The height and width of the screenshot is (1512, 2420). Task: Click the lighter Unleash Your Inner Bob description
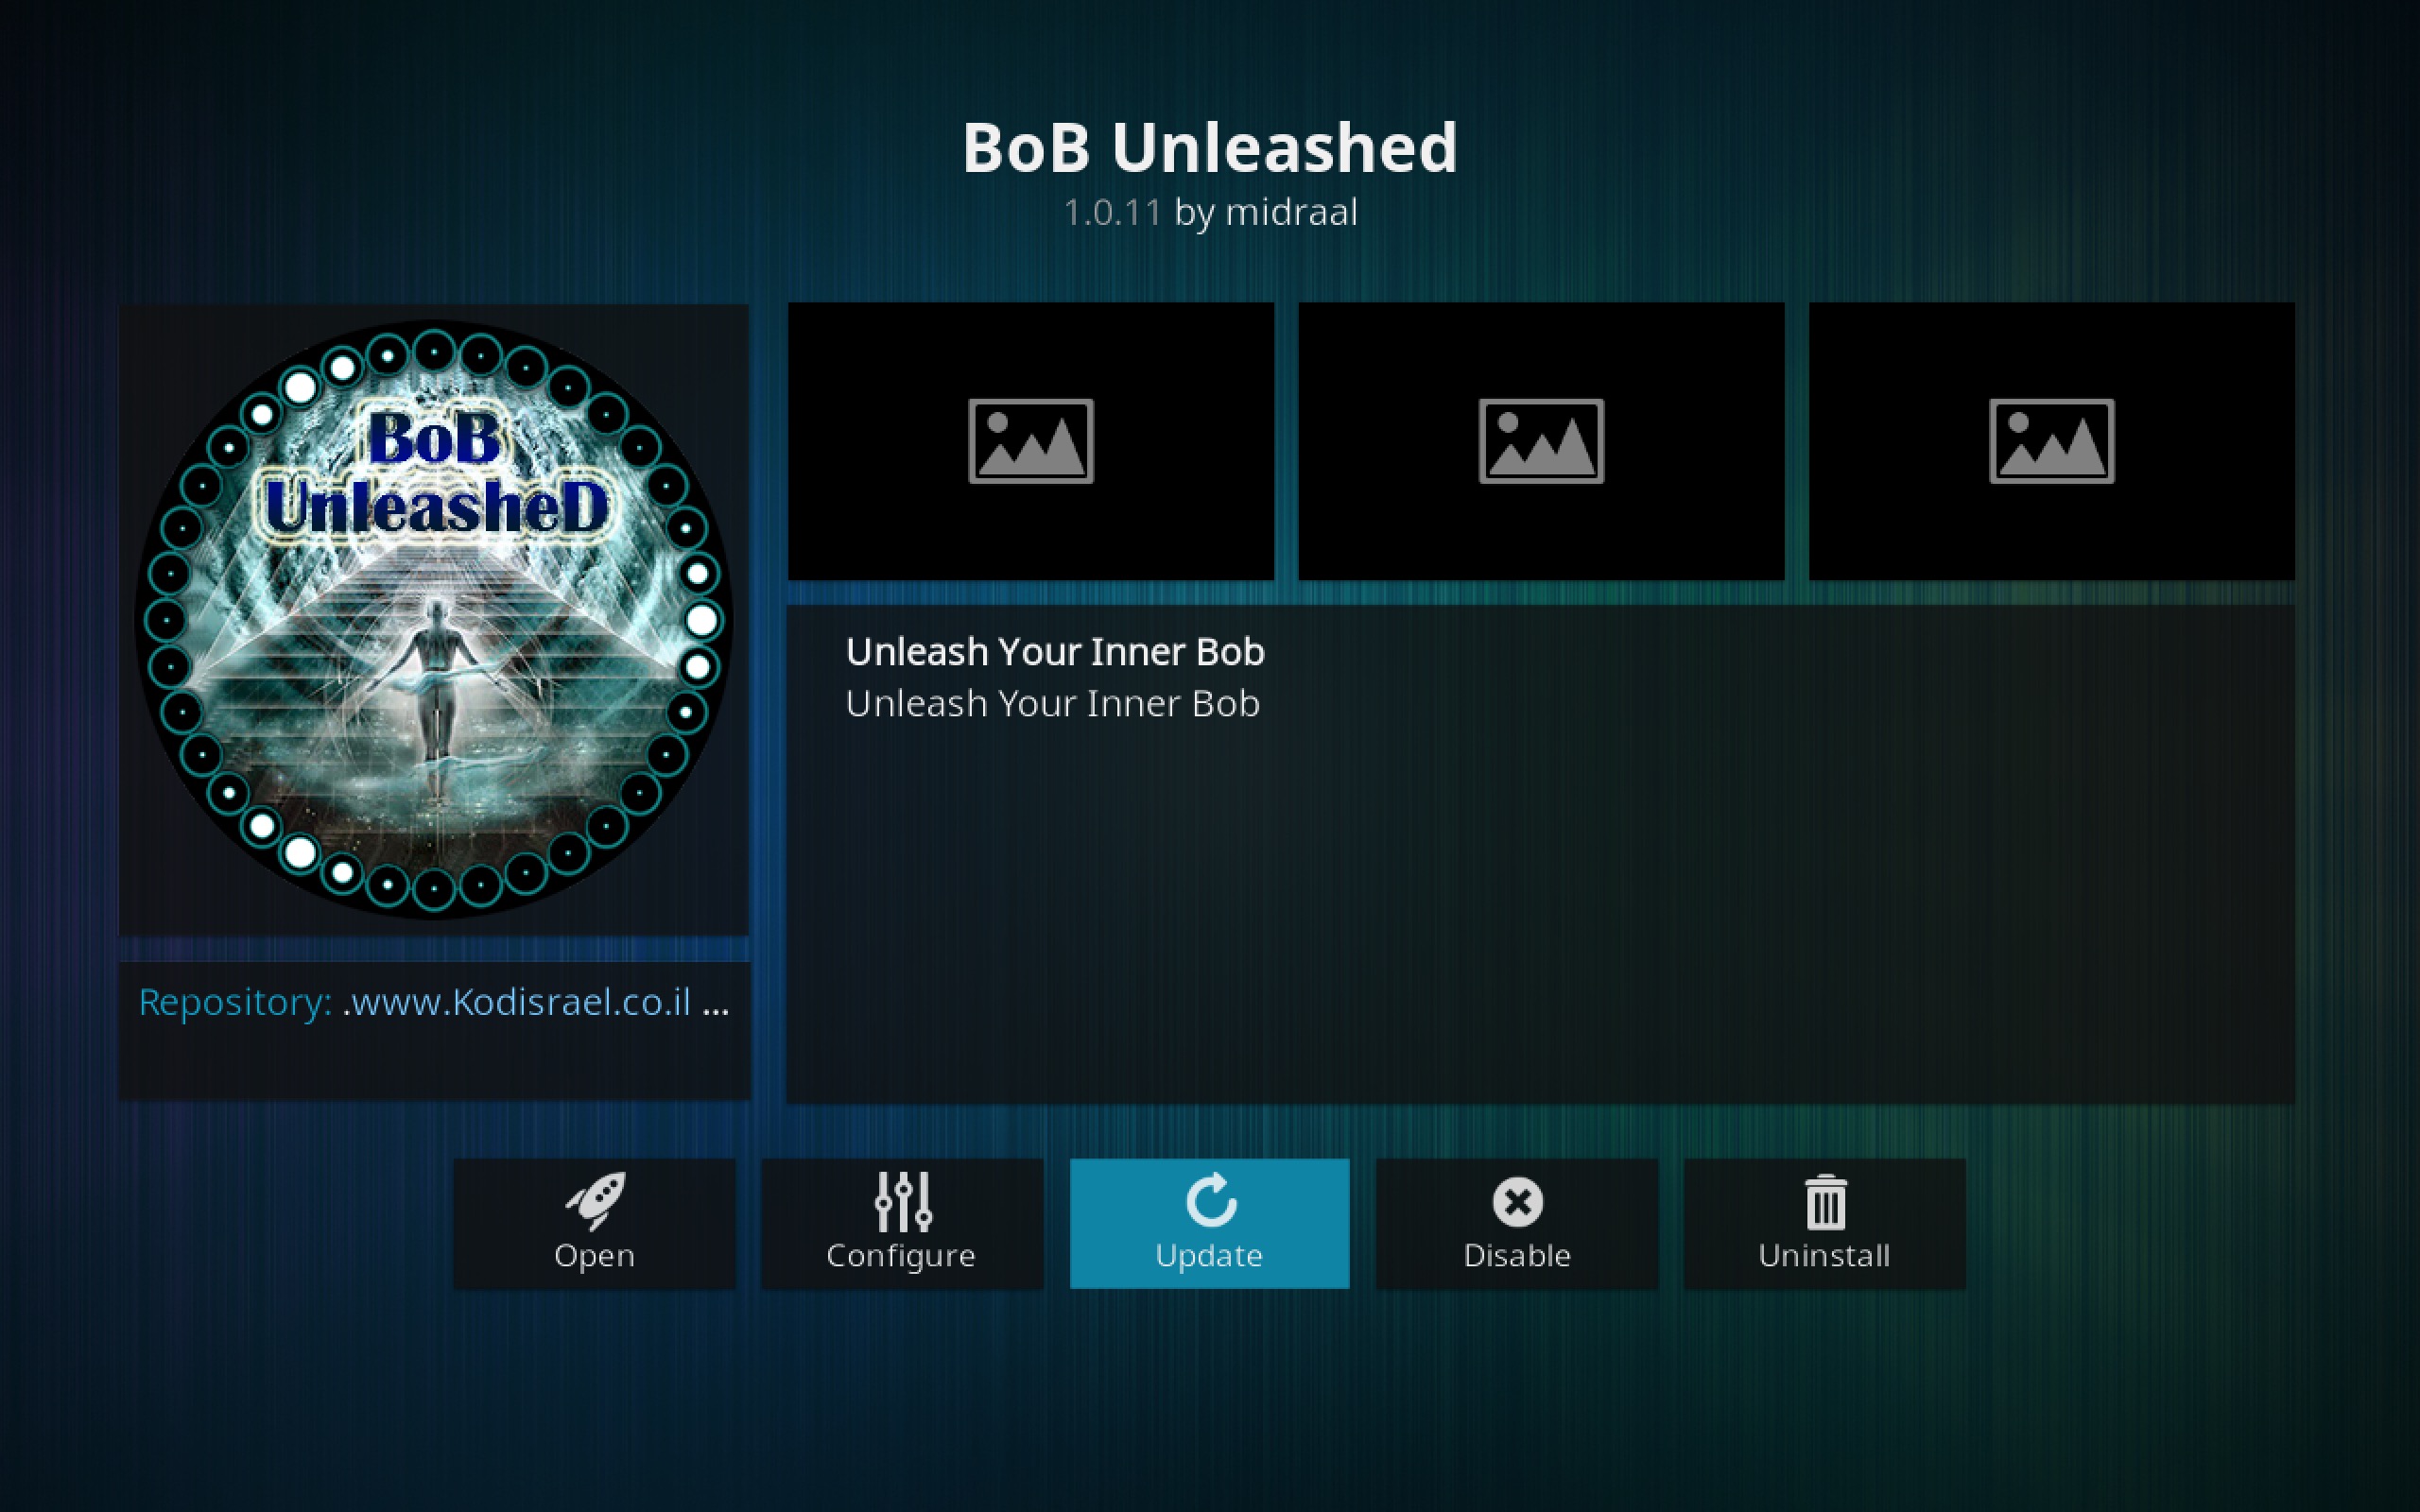tap(1052, 704)
